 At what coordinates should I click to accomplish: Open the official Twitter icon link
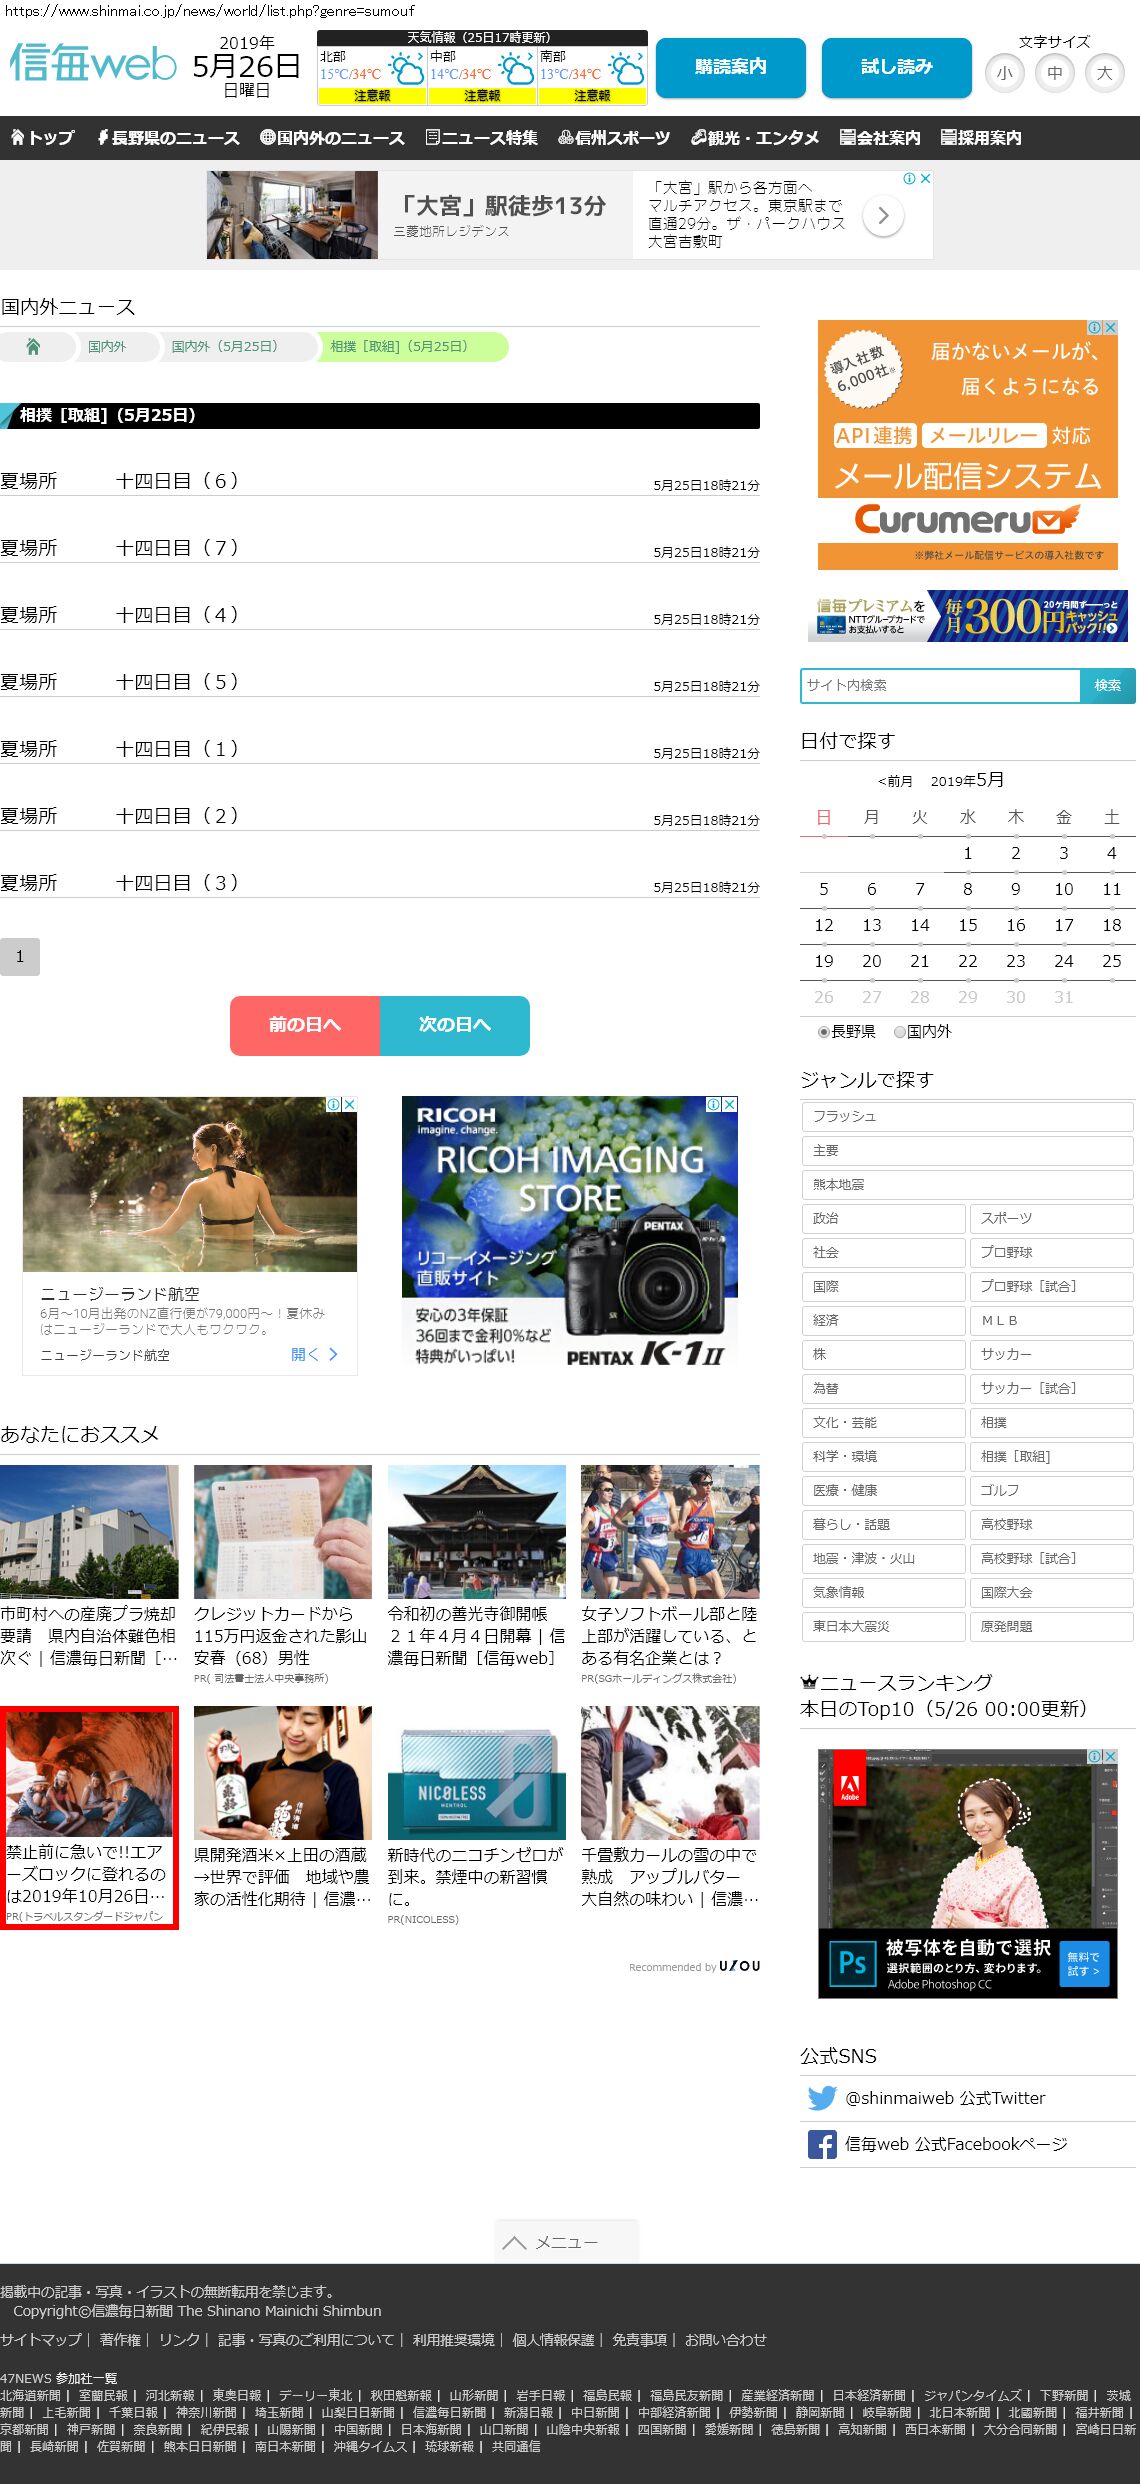click(822, 2098)
